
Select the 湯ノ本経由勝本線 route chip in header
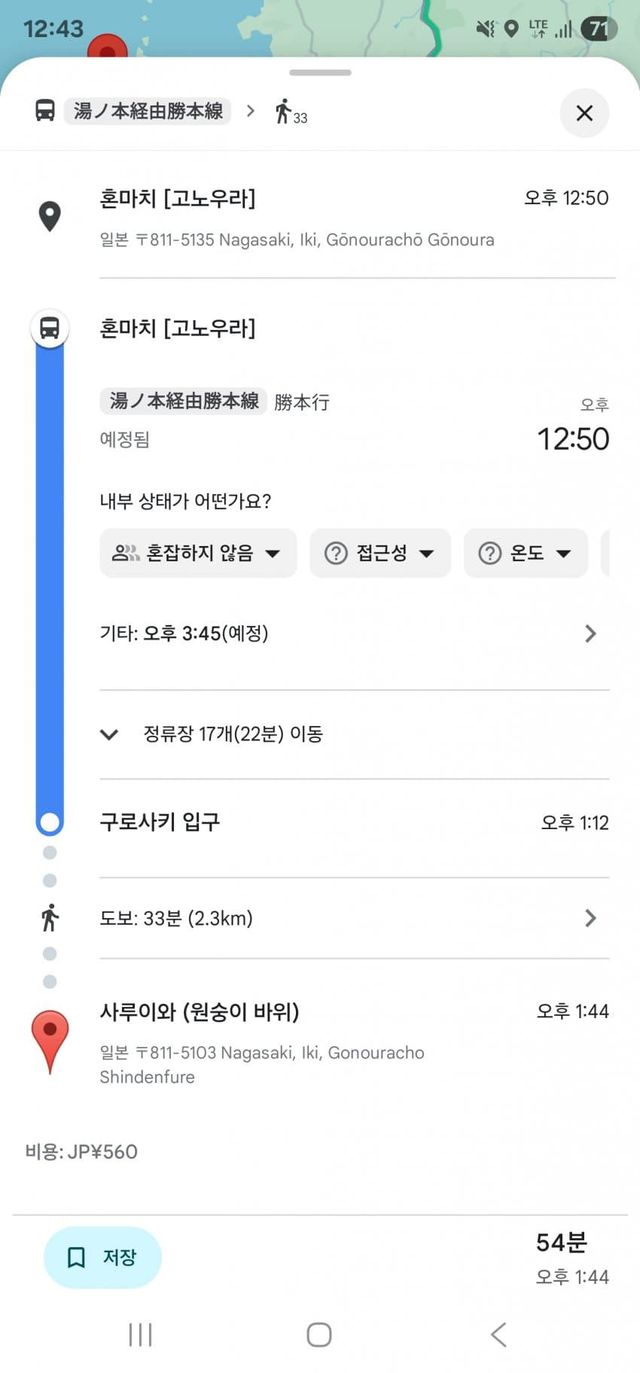pyautogui.click(x=147, y=111)
